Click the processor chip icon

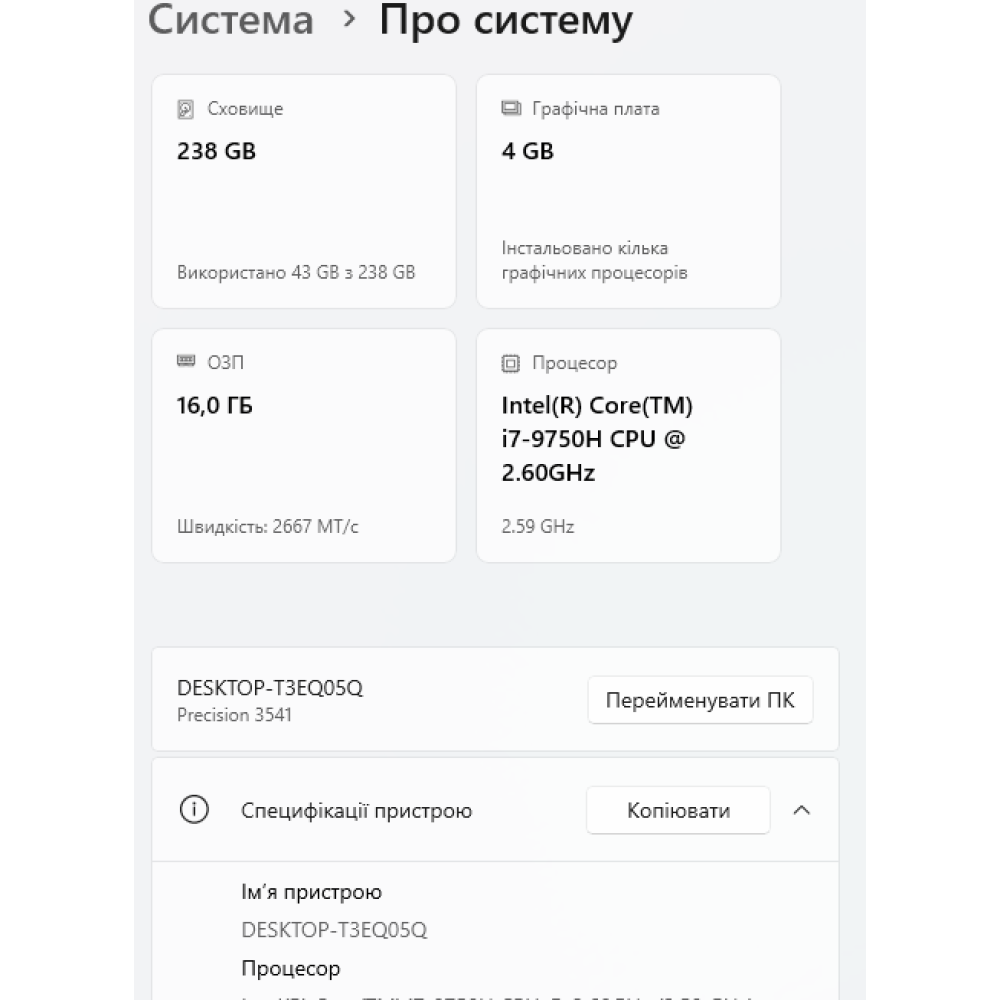pos(511,363)
